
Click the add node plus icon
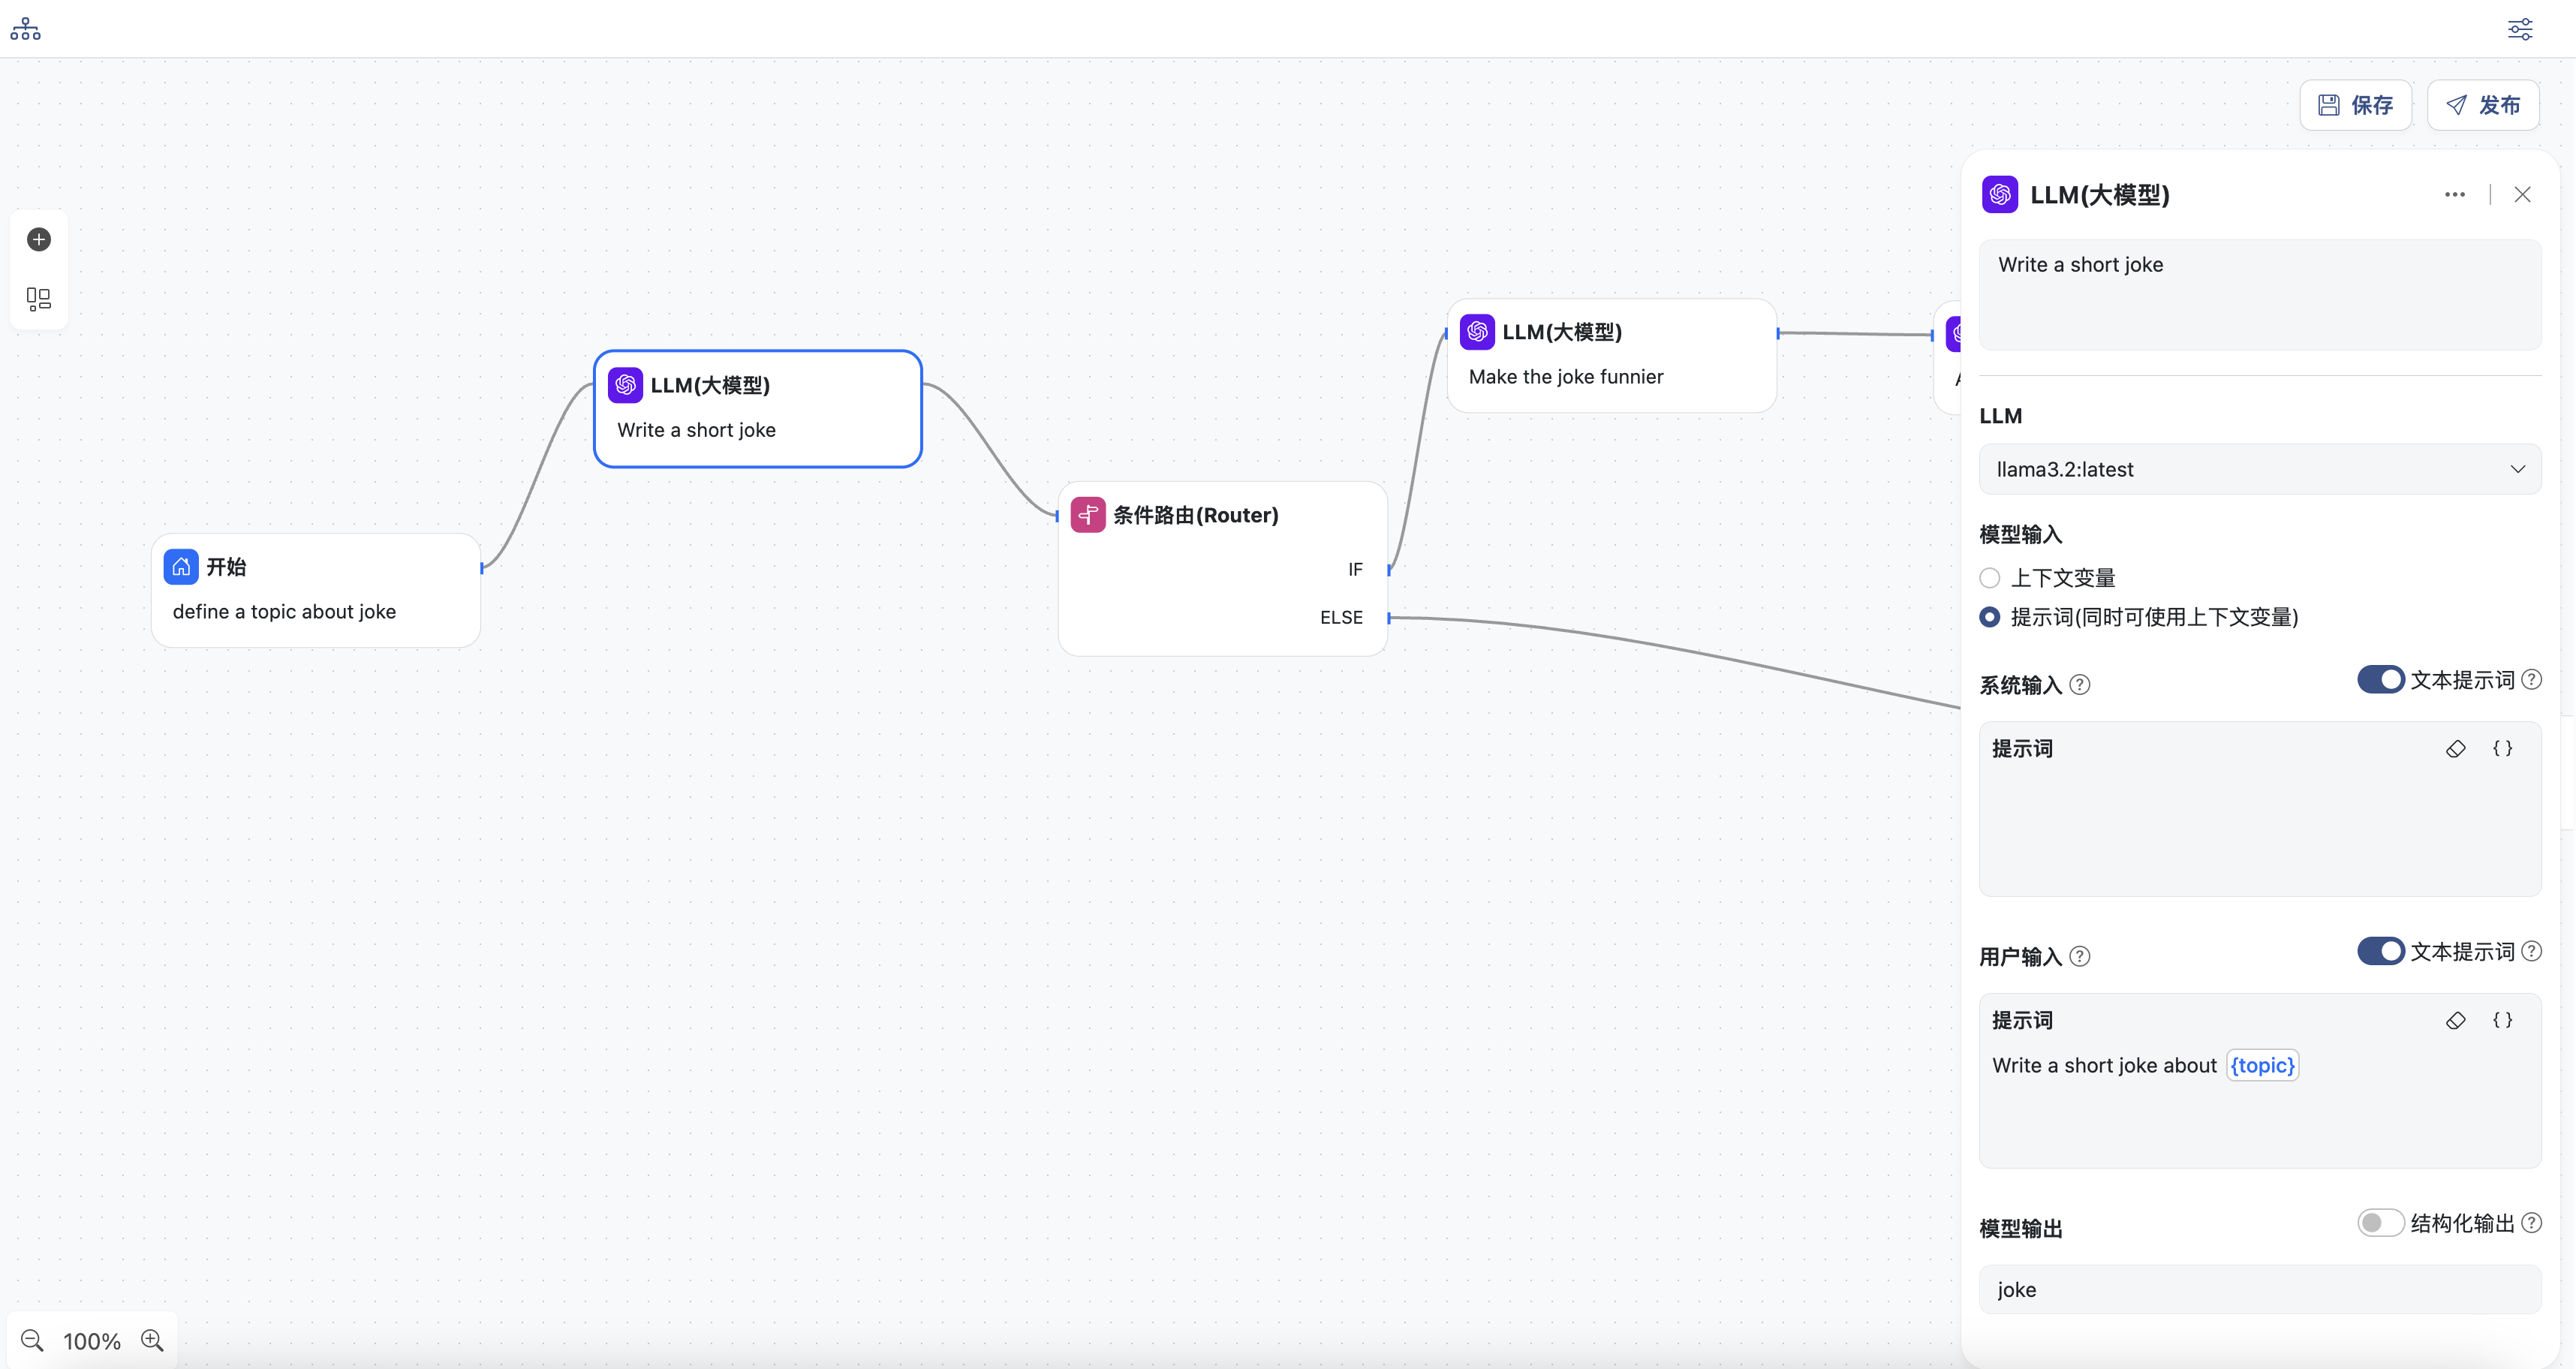[x=39, y=239]
